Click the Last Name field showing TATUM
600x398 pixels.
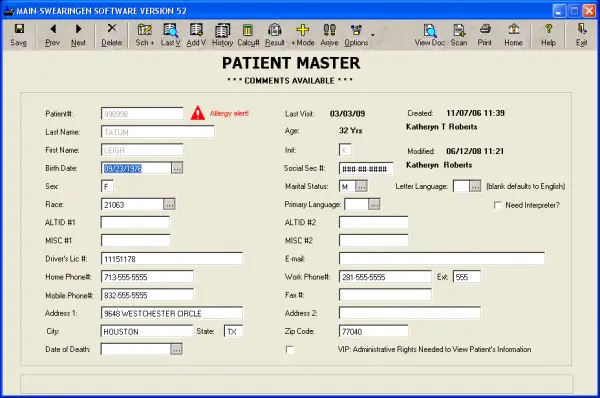point(158,132)
